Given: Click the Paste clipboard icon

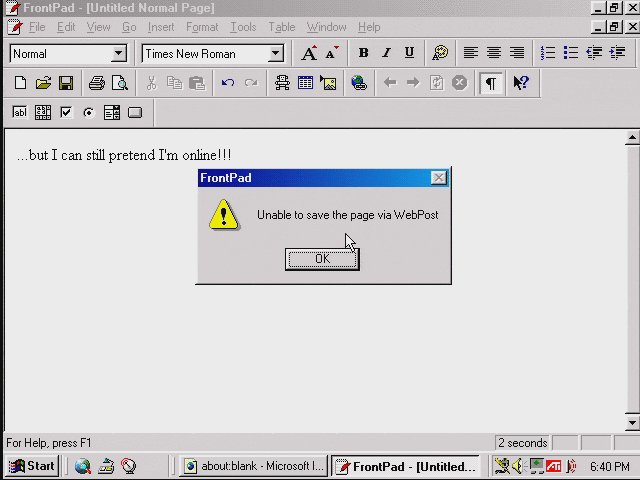Looking at the screenshot, I should tap(197, 83).
